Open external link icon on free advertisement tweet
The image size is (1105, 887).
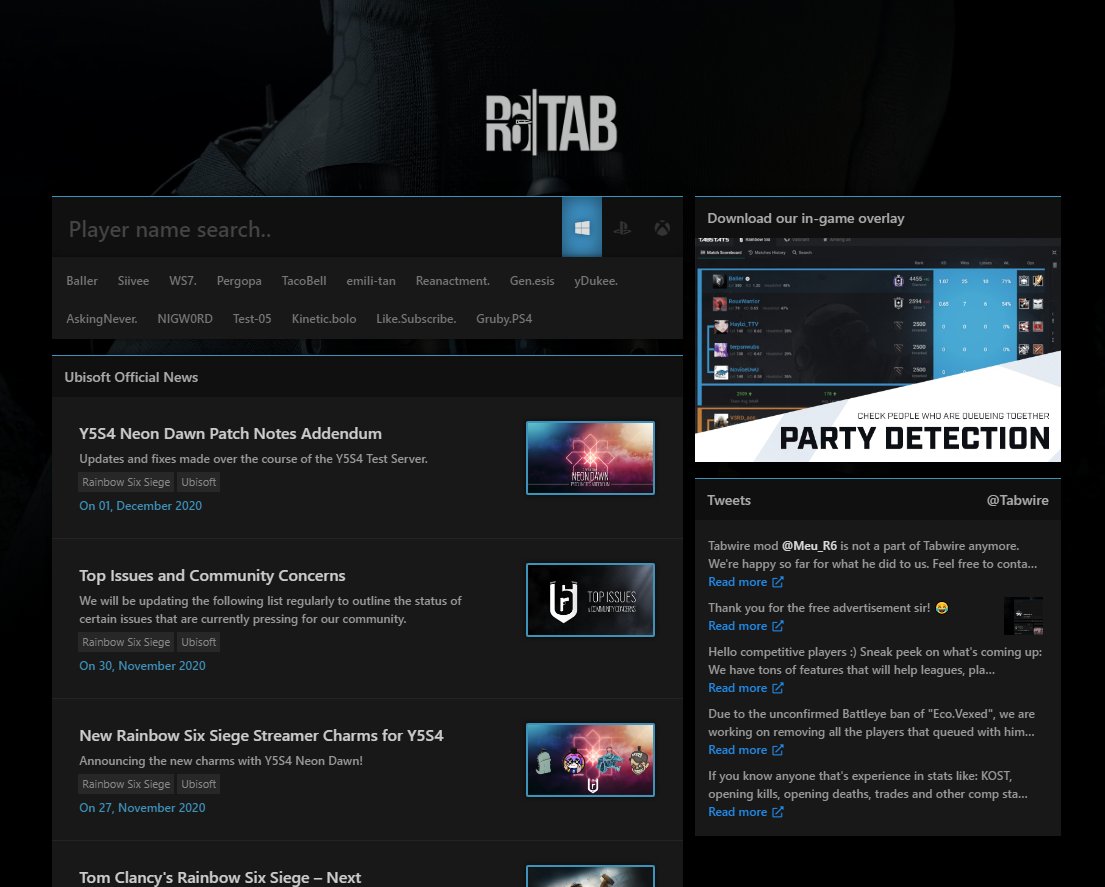pyautogui.click(x=777, y=626)
